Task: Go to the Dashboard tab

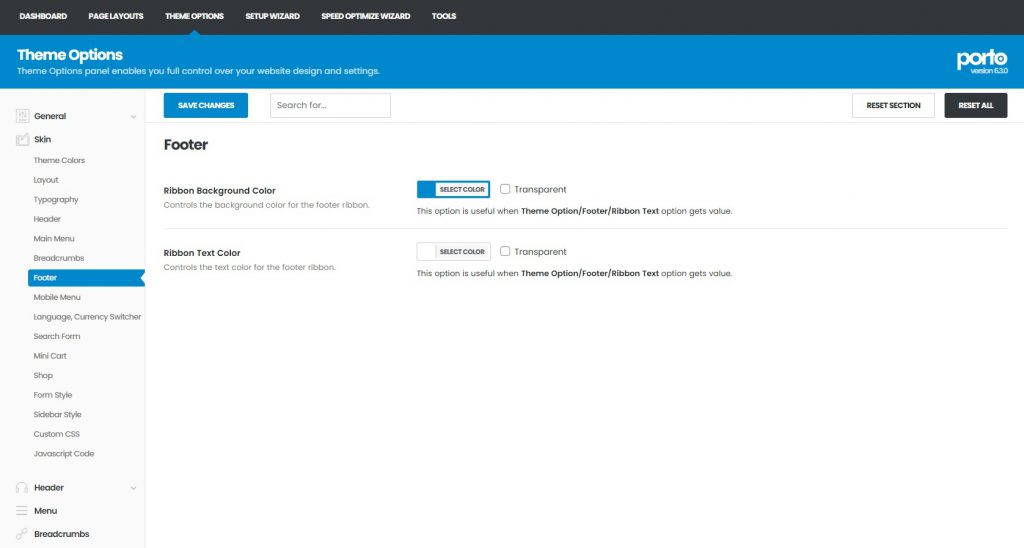Action: click(43, 16)
